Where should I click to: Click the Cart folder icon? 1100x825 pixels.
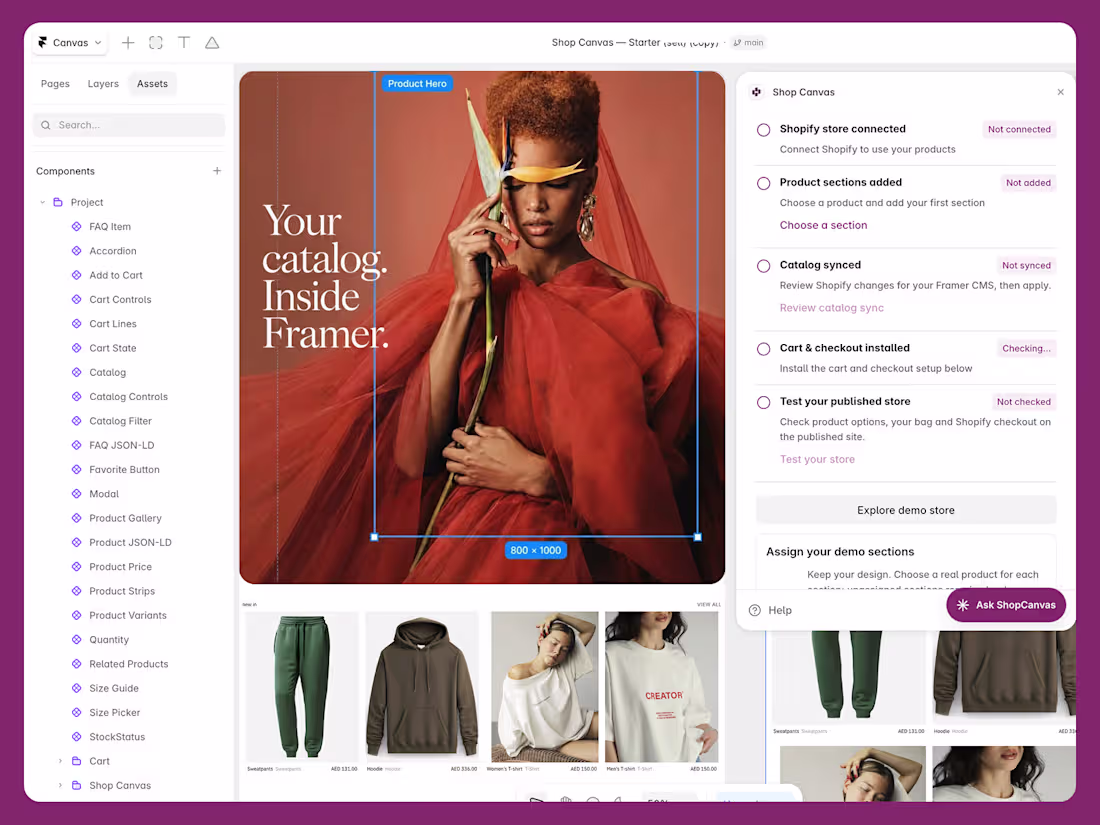click(76, 761)
